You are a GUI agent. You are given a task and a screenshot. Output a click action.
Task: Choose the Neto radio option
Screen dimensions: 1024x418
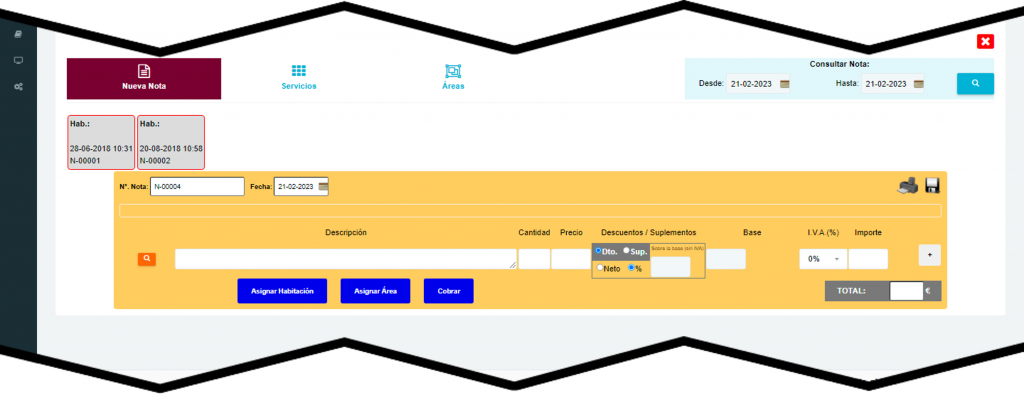600,268
